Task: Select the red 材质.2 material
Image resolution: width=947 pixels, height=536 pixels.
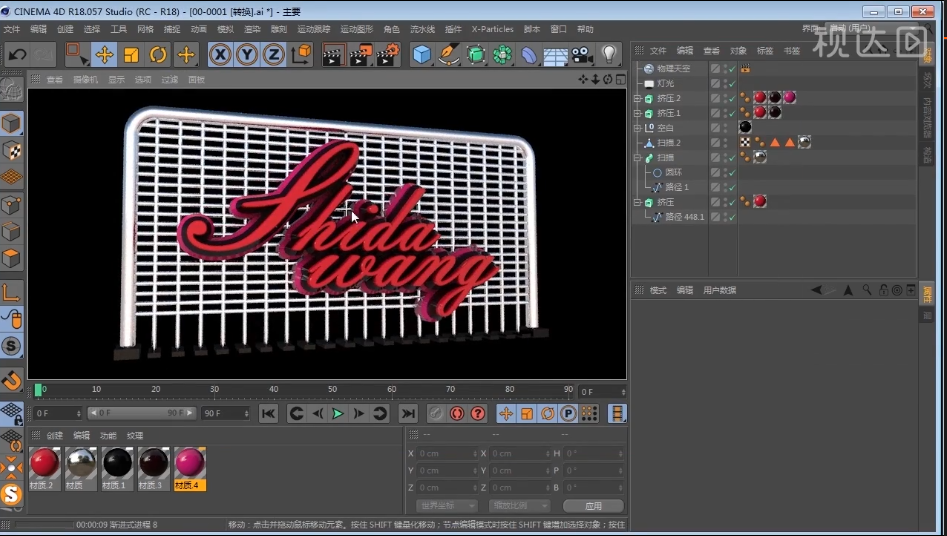Action: pyautogui.click(x=45, y=468)
